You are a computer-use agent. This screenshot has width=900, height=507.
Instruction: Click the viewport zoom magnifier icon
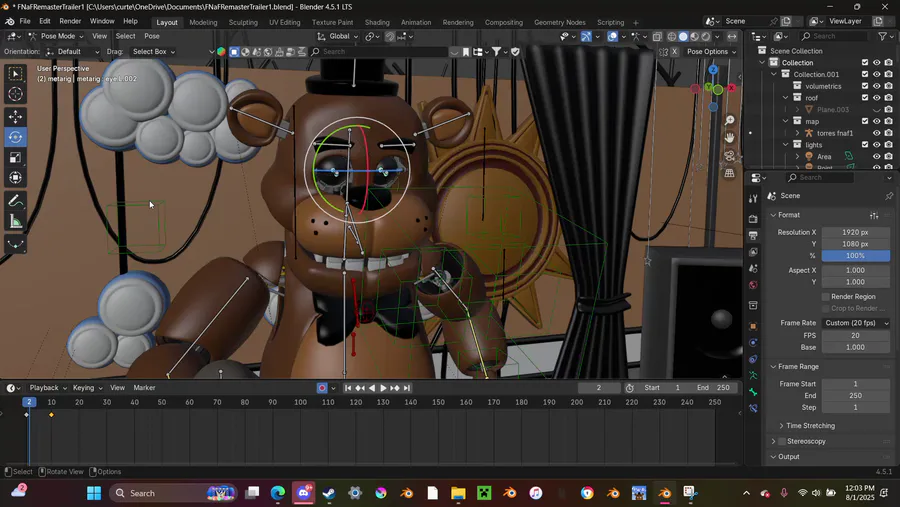coord(730,121)
